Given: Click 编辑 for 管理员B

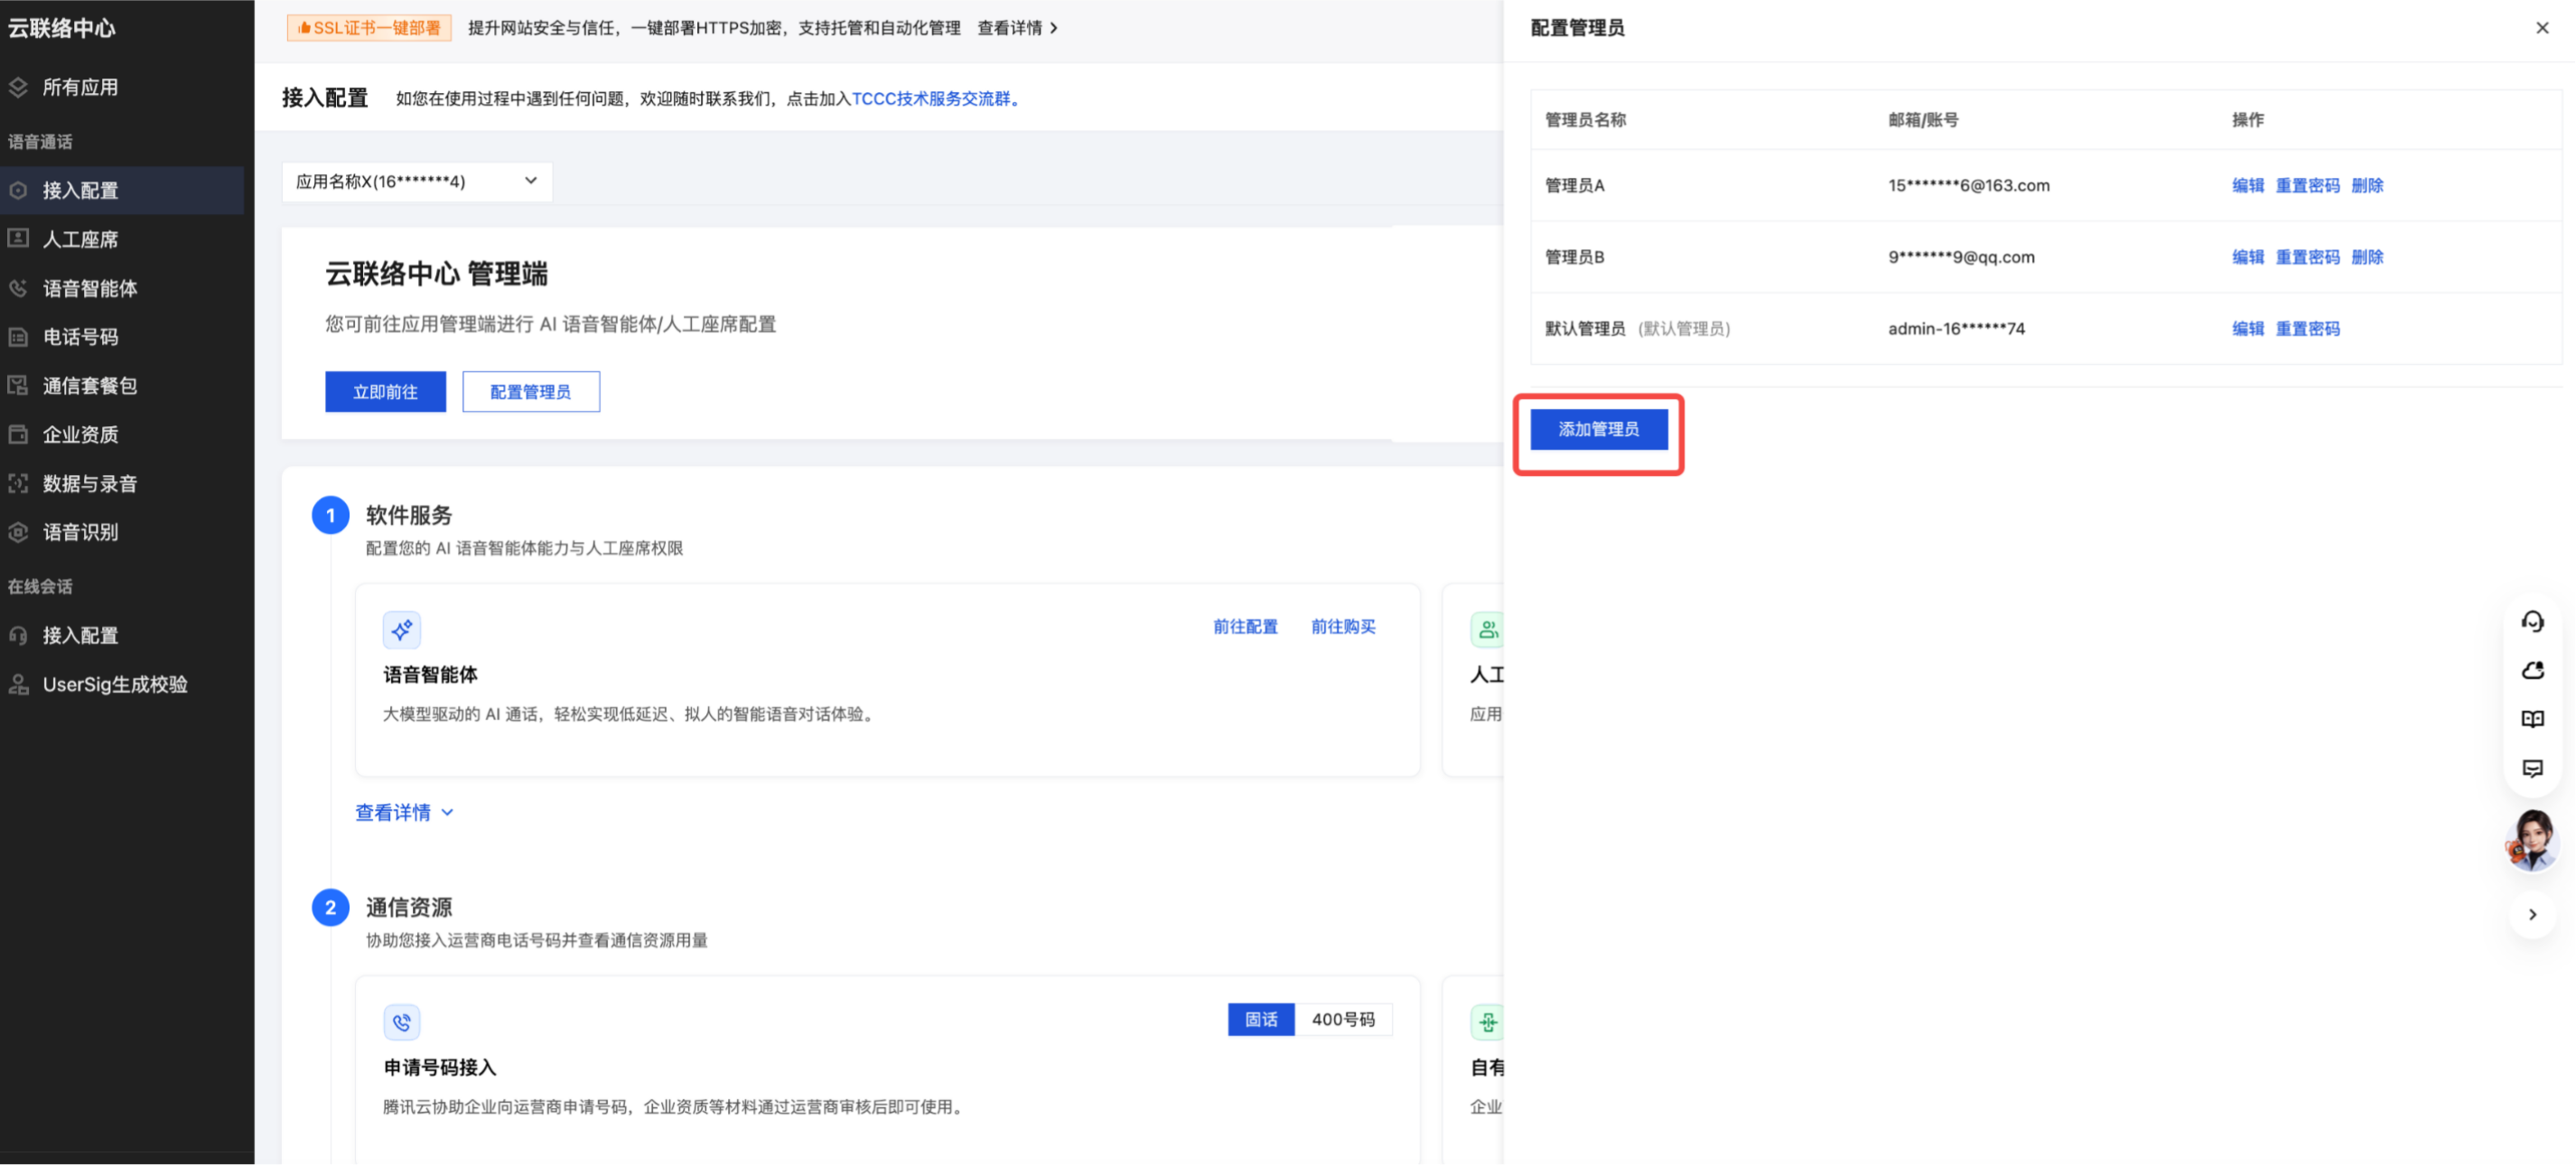Looking at the screenshot, I should [2247, 257].
